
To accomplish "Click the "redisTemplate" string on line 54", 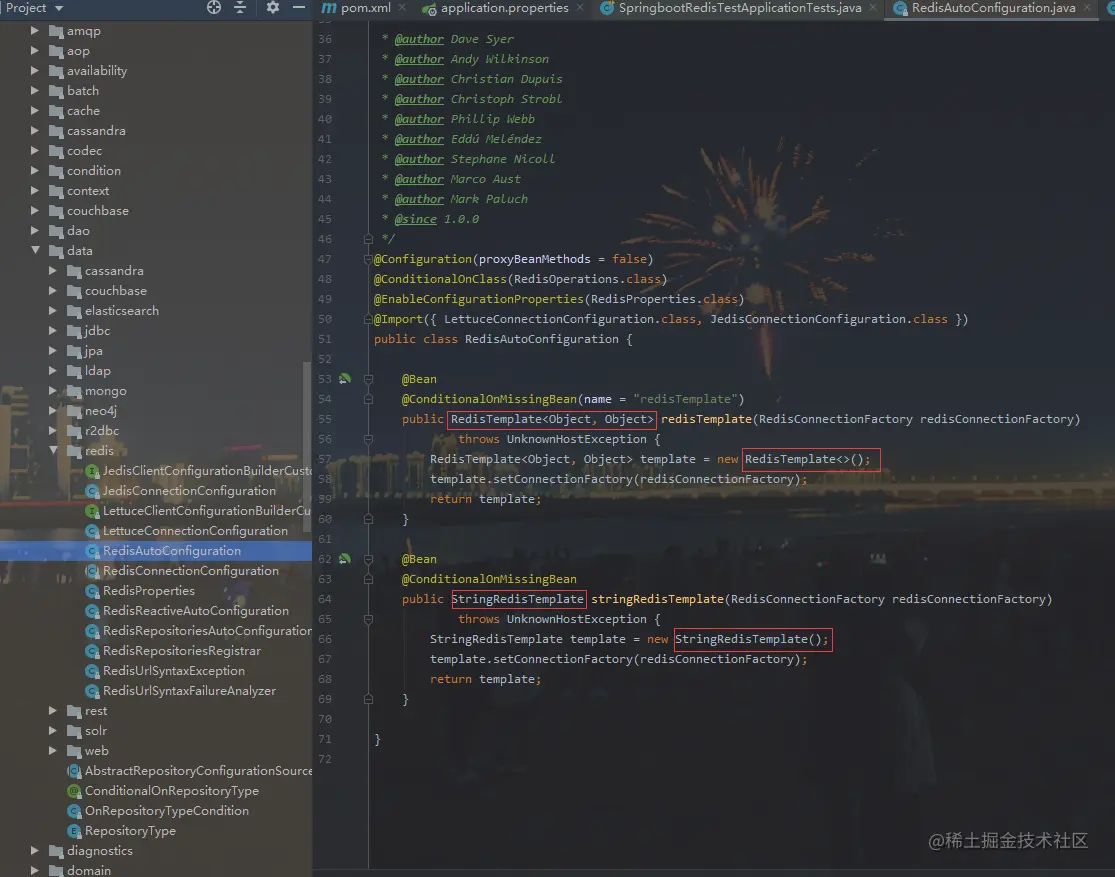I will [685, 399].
